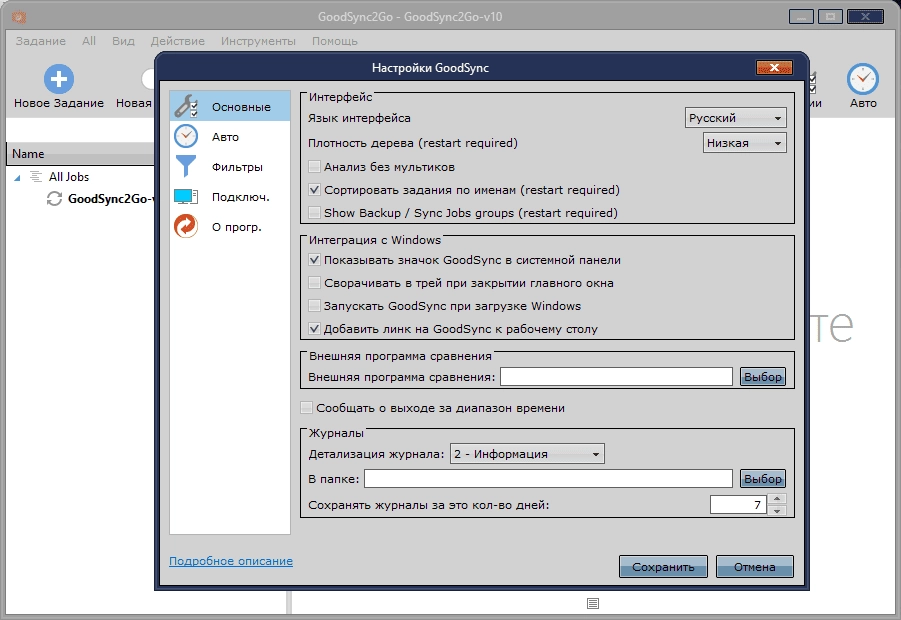Close the Настройки GoodSync dialog
901x620 pixels.
(774, 68)
